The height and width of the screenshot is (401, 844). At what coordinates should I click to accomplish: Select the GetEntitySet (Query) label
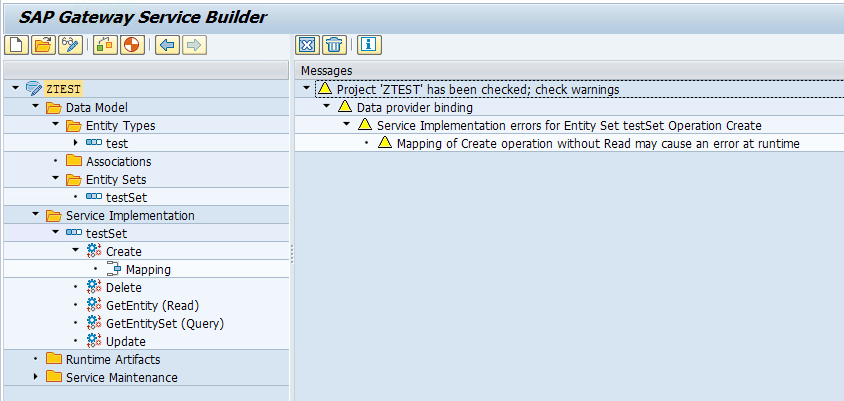pyautogui.click(x=165, y=323)
